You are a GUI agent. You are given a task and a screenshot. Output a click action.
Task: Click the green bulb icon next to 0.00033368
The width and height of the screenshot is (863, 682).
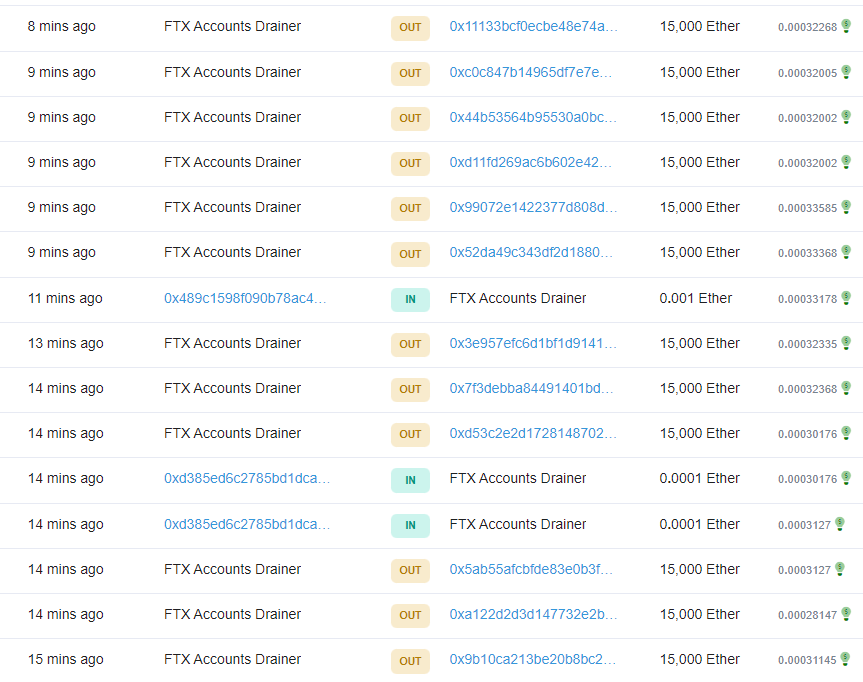(x=846, y=252)
